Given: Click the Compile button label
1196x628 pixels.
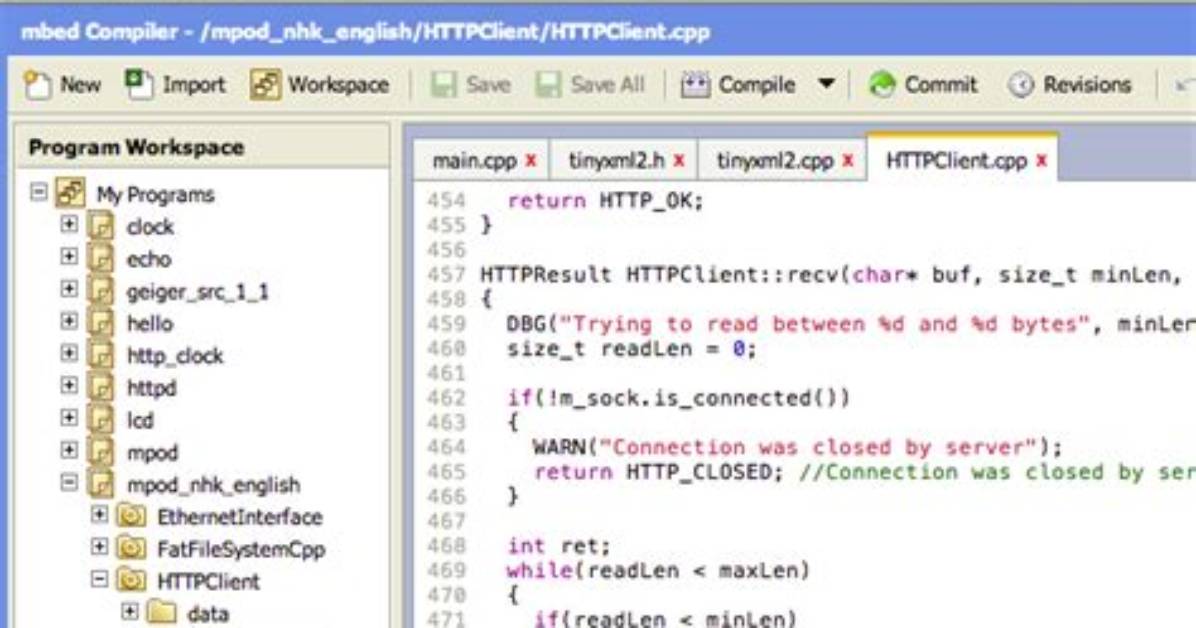Looking at the screenshot, I should pyautogui.click(x=757, y=85).
